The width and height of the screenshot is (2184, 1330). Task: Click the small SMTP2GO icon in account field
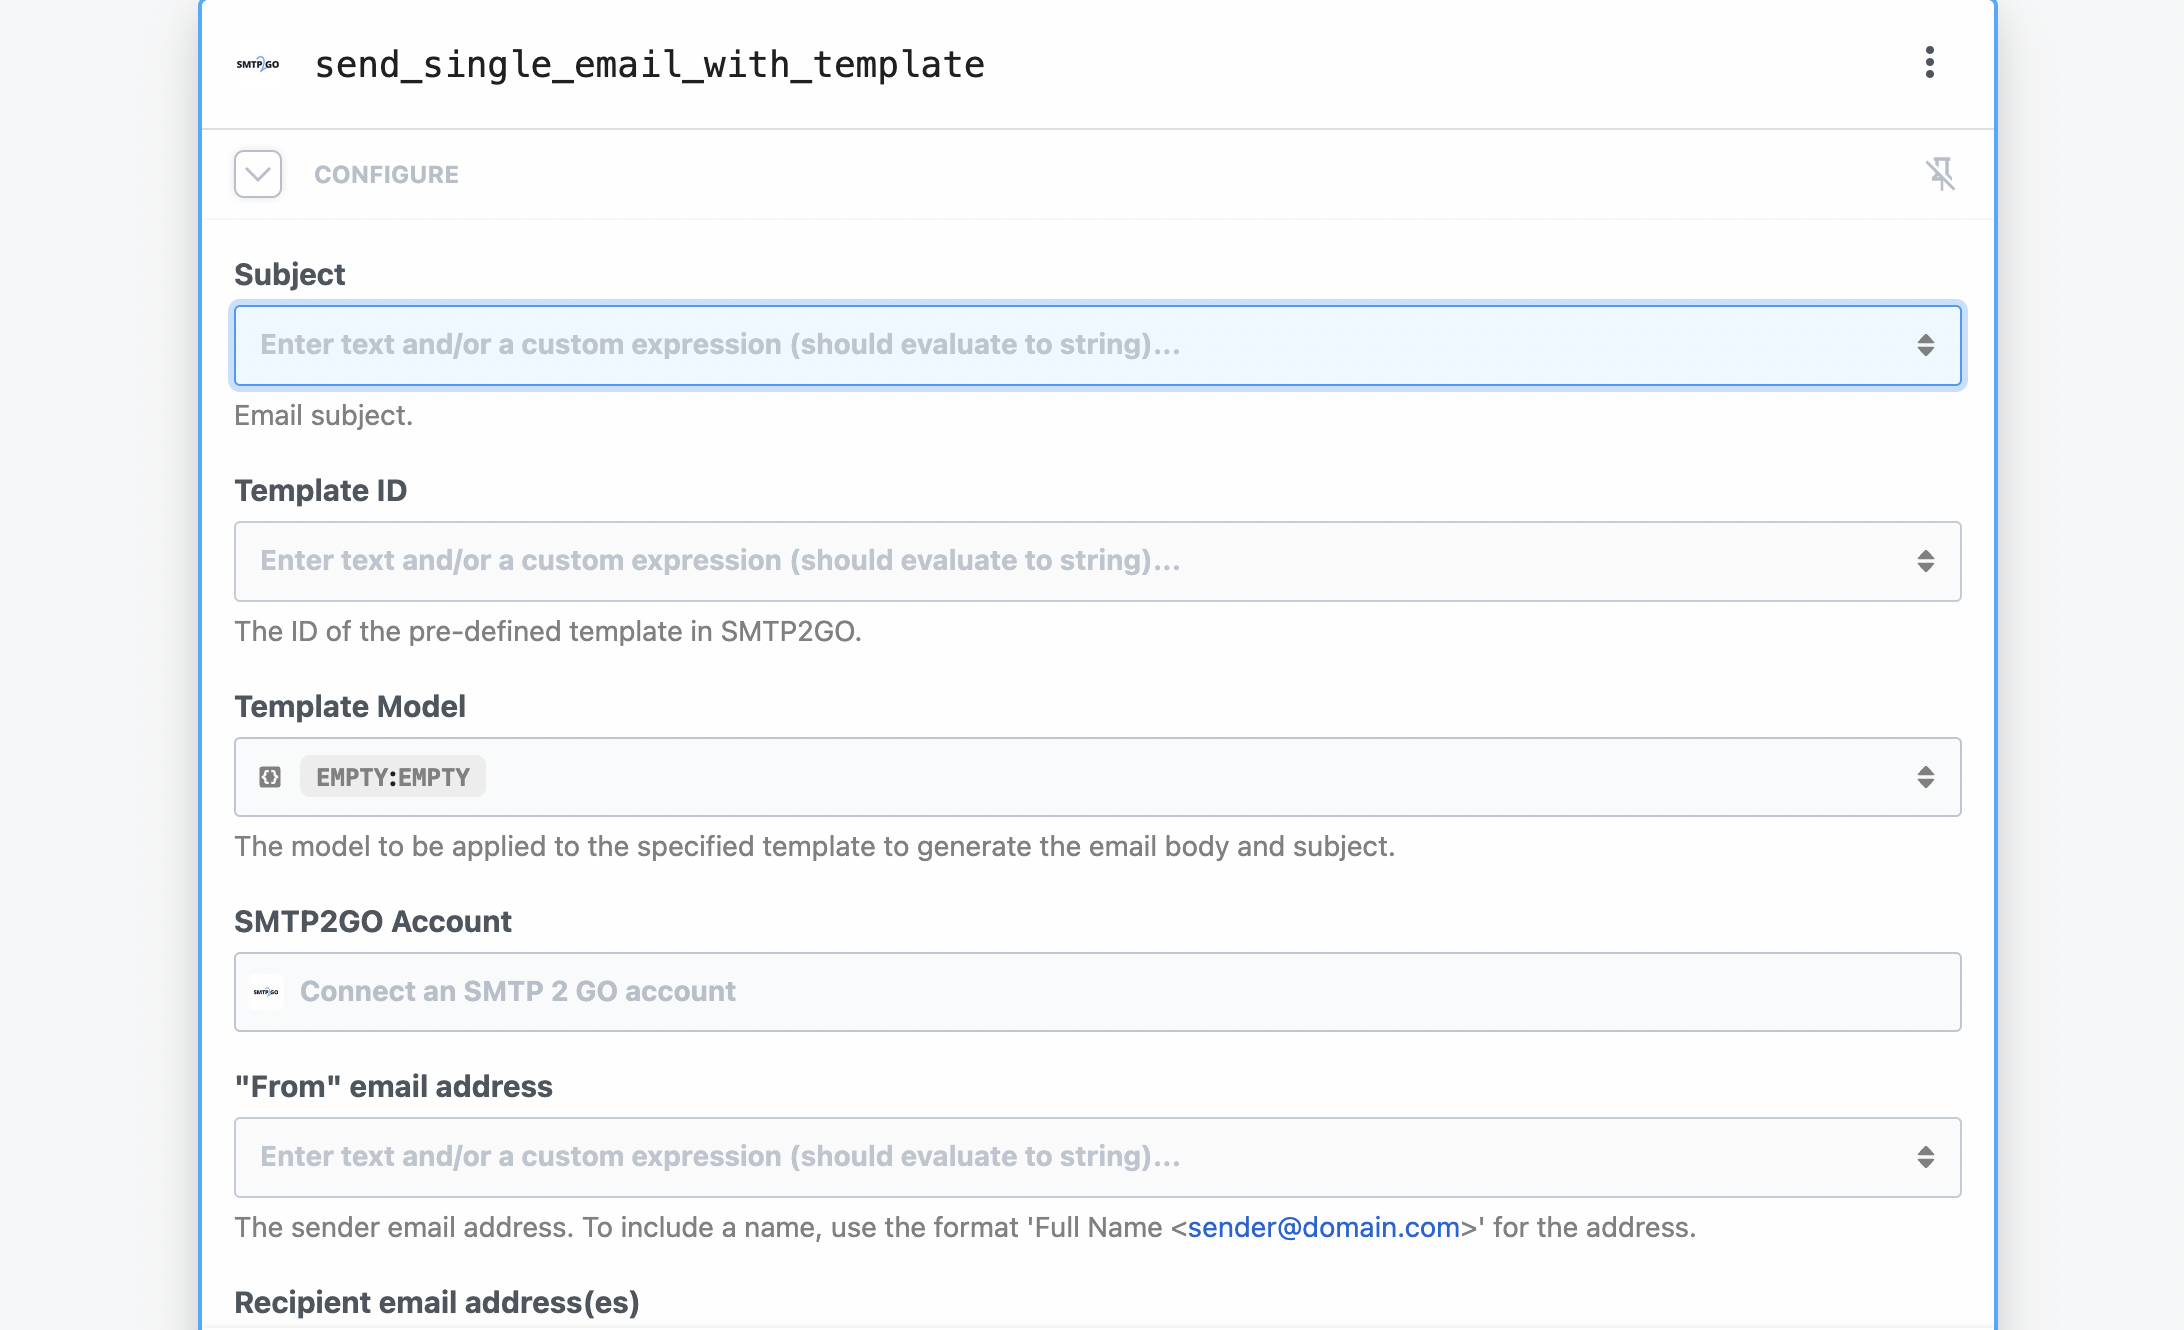coord(266,992)
